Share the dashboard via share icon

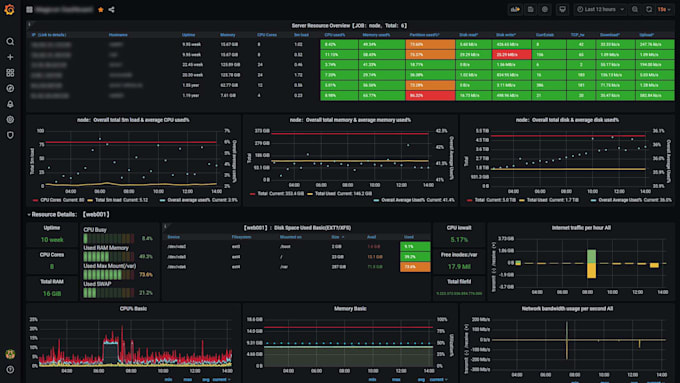tap(111, 9)
